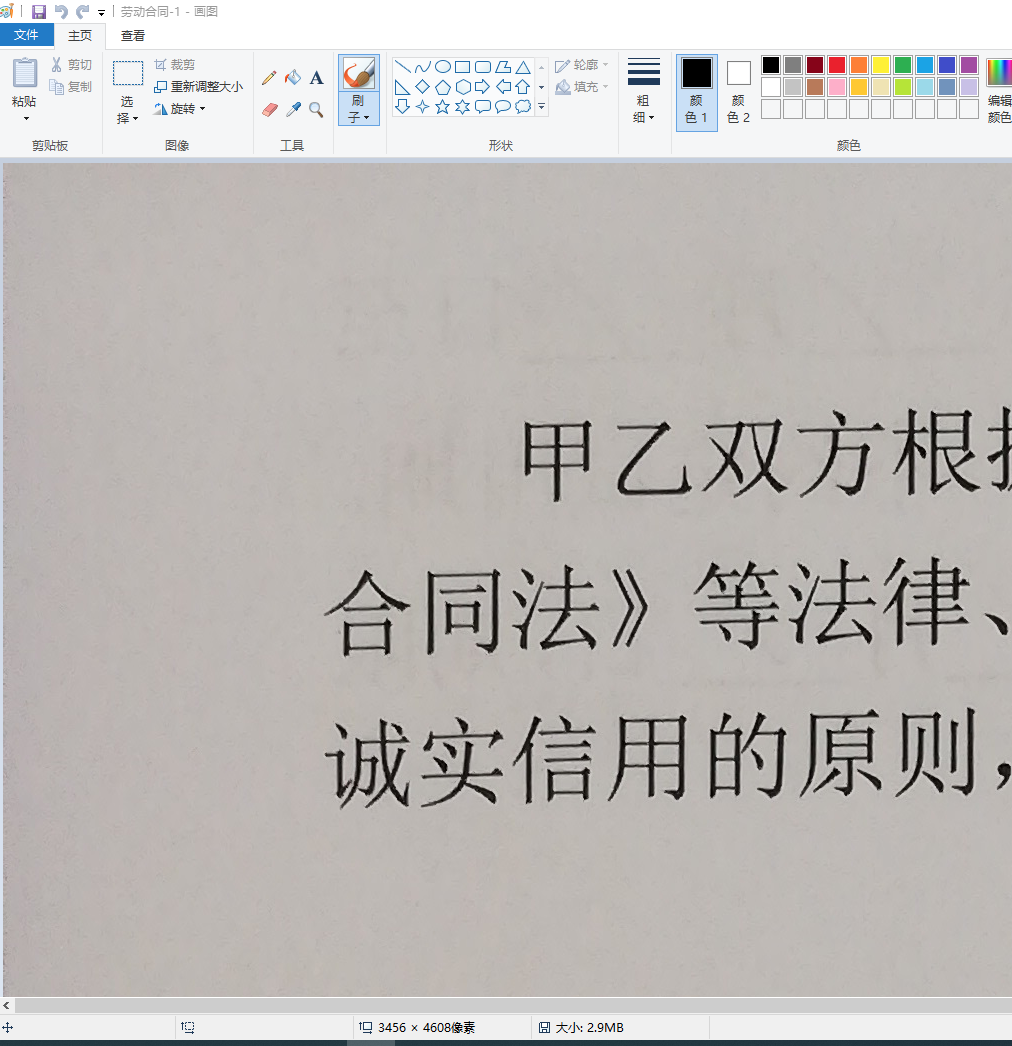This screenshot has width=1012, height=1046.
Task: Choose the five-point star shape
Action: click(442, 107)
